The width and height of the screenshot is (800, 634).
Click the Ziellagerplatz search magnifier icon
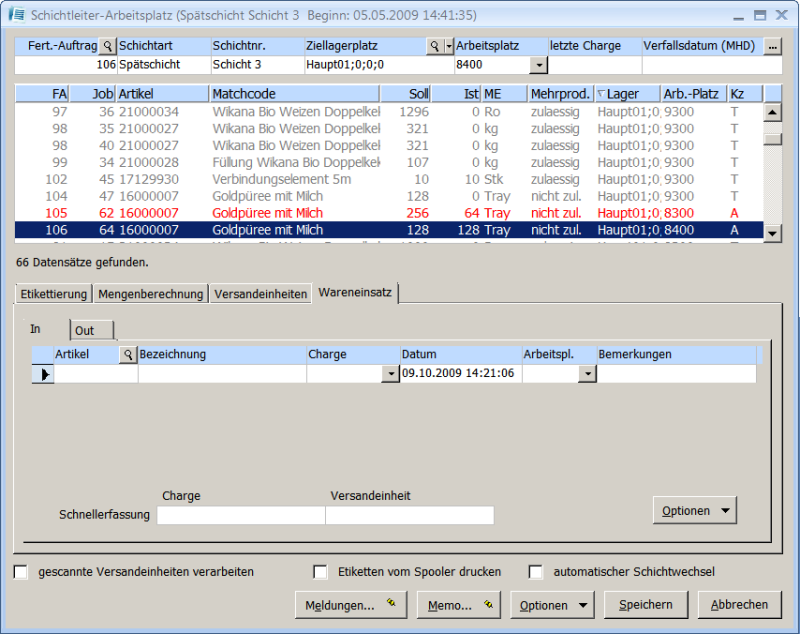[x=434, y=46]
